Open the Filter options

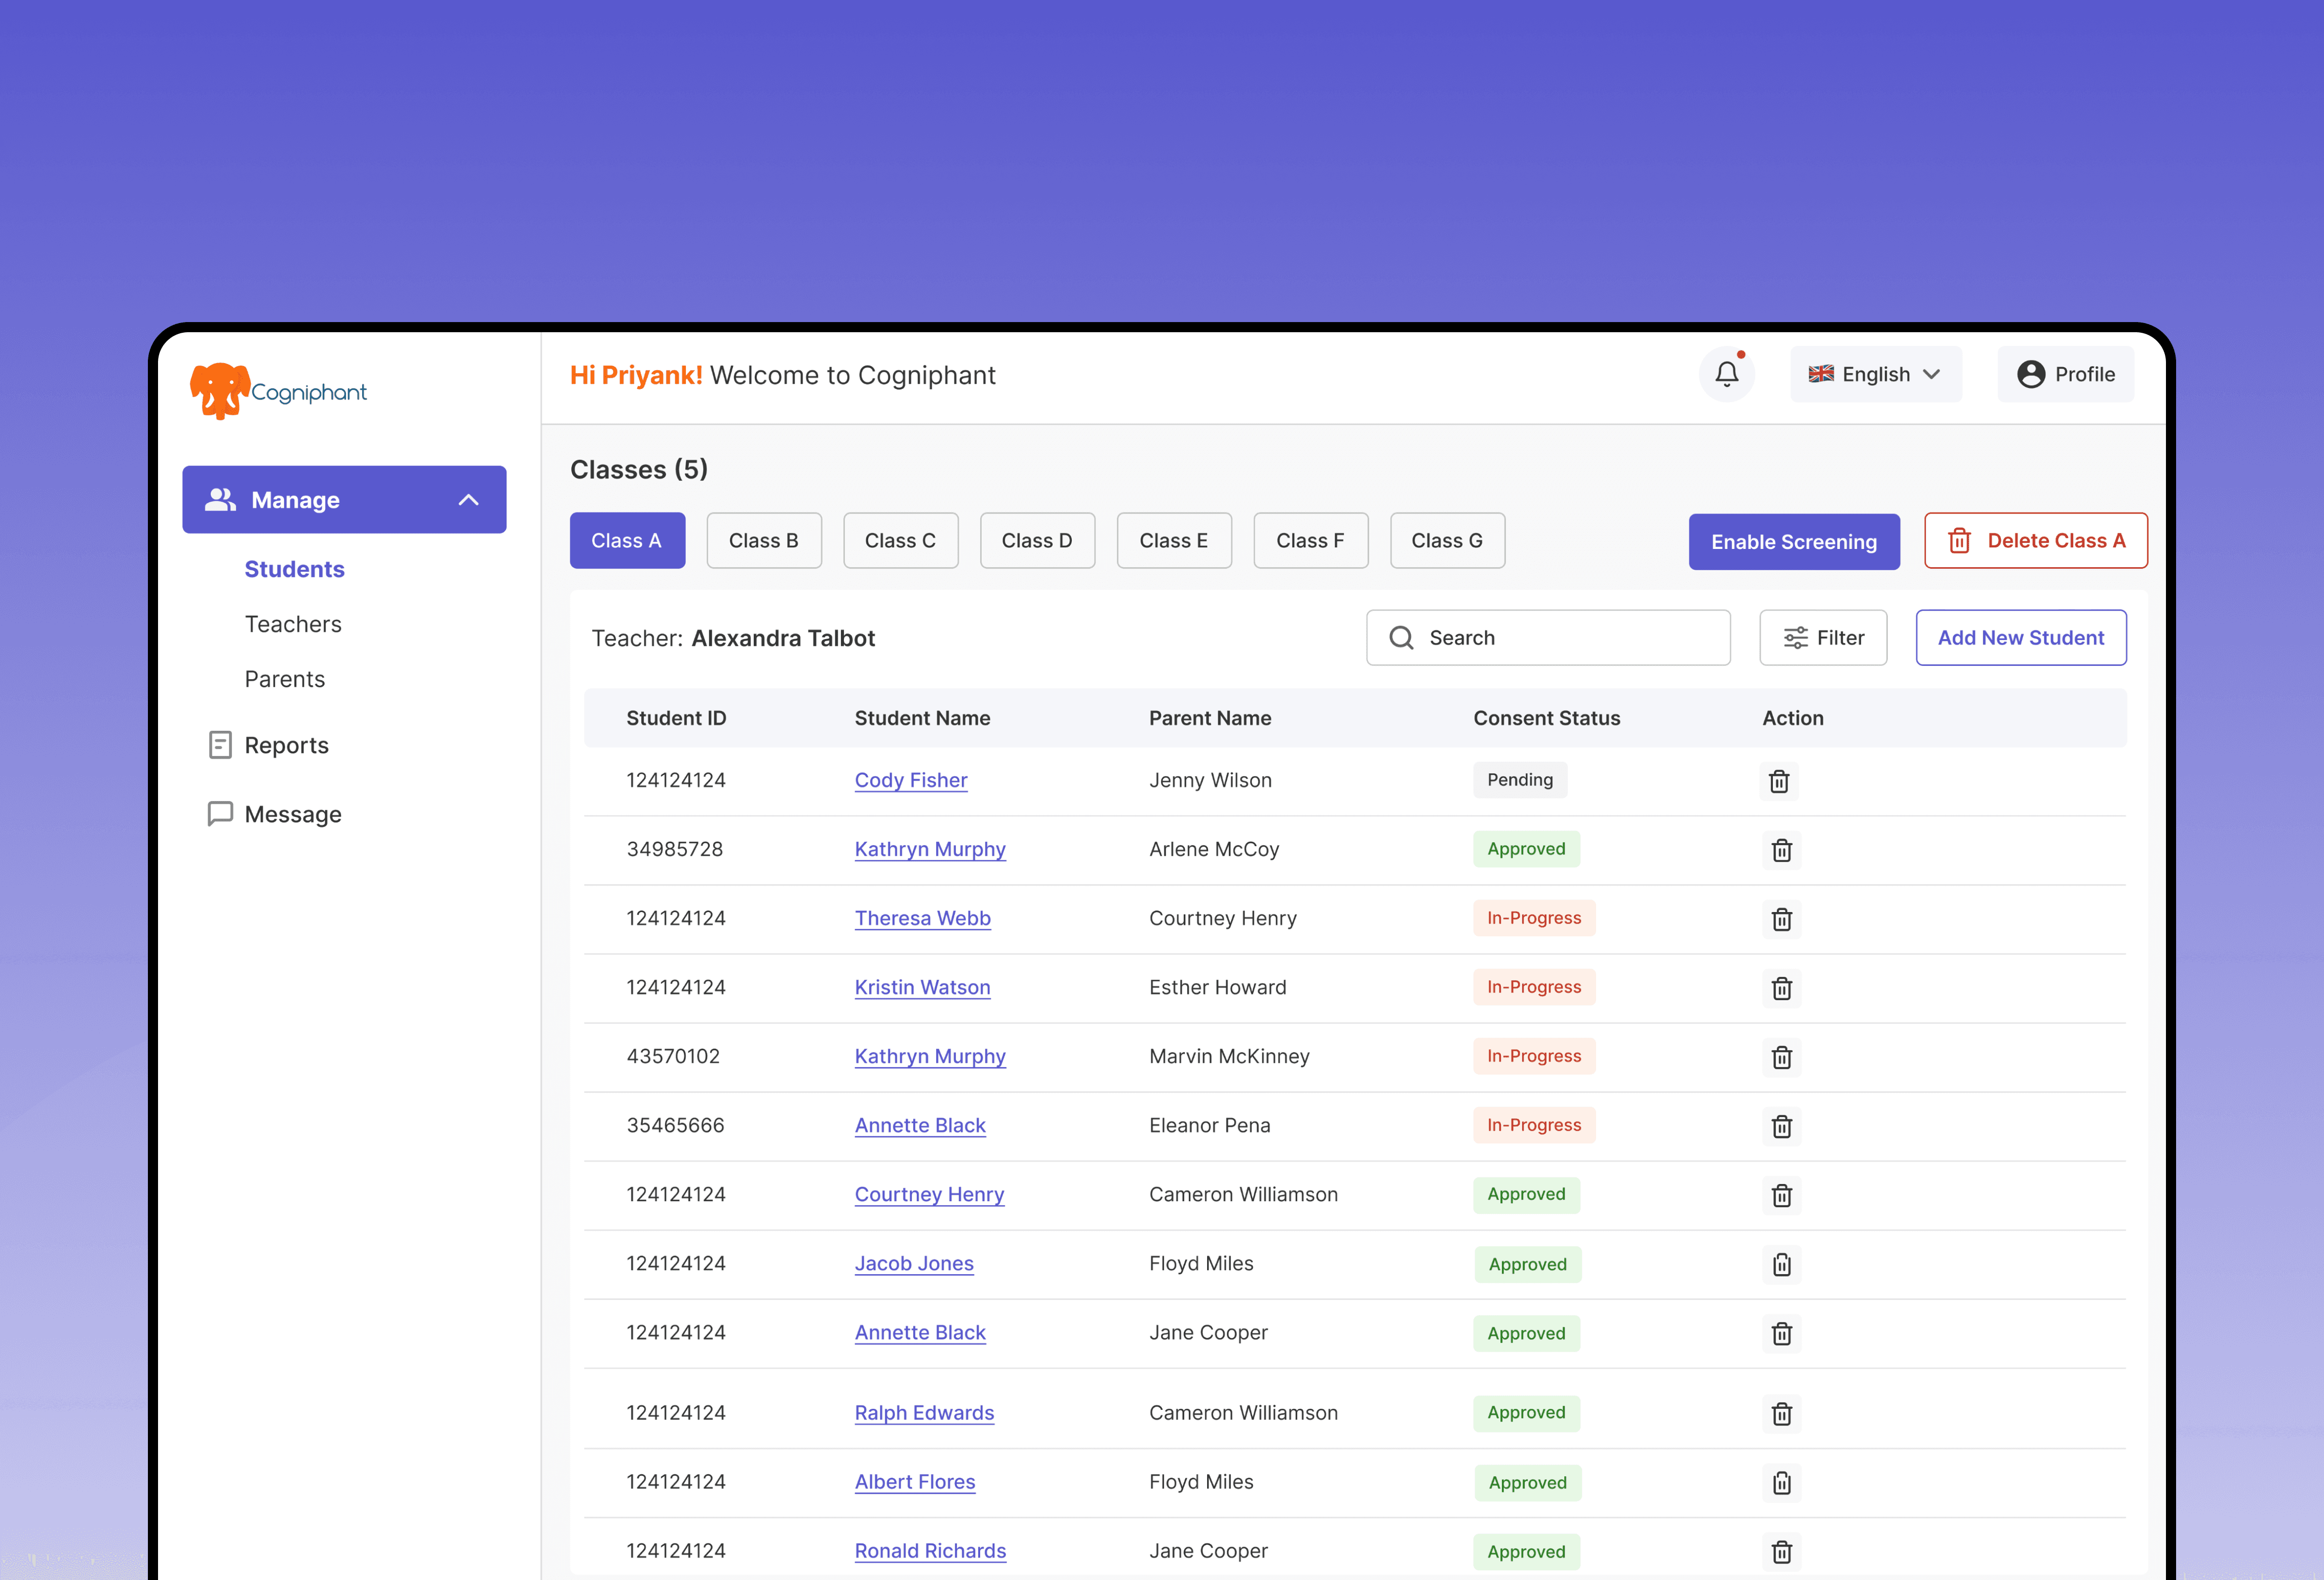(x=1822, y=638)
